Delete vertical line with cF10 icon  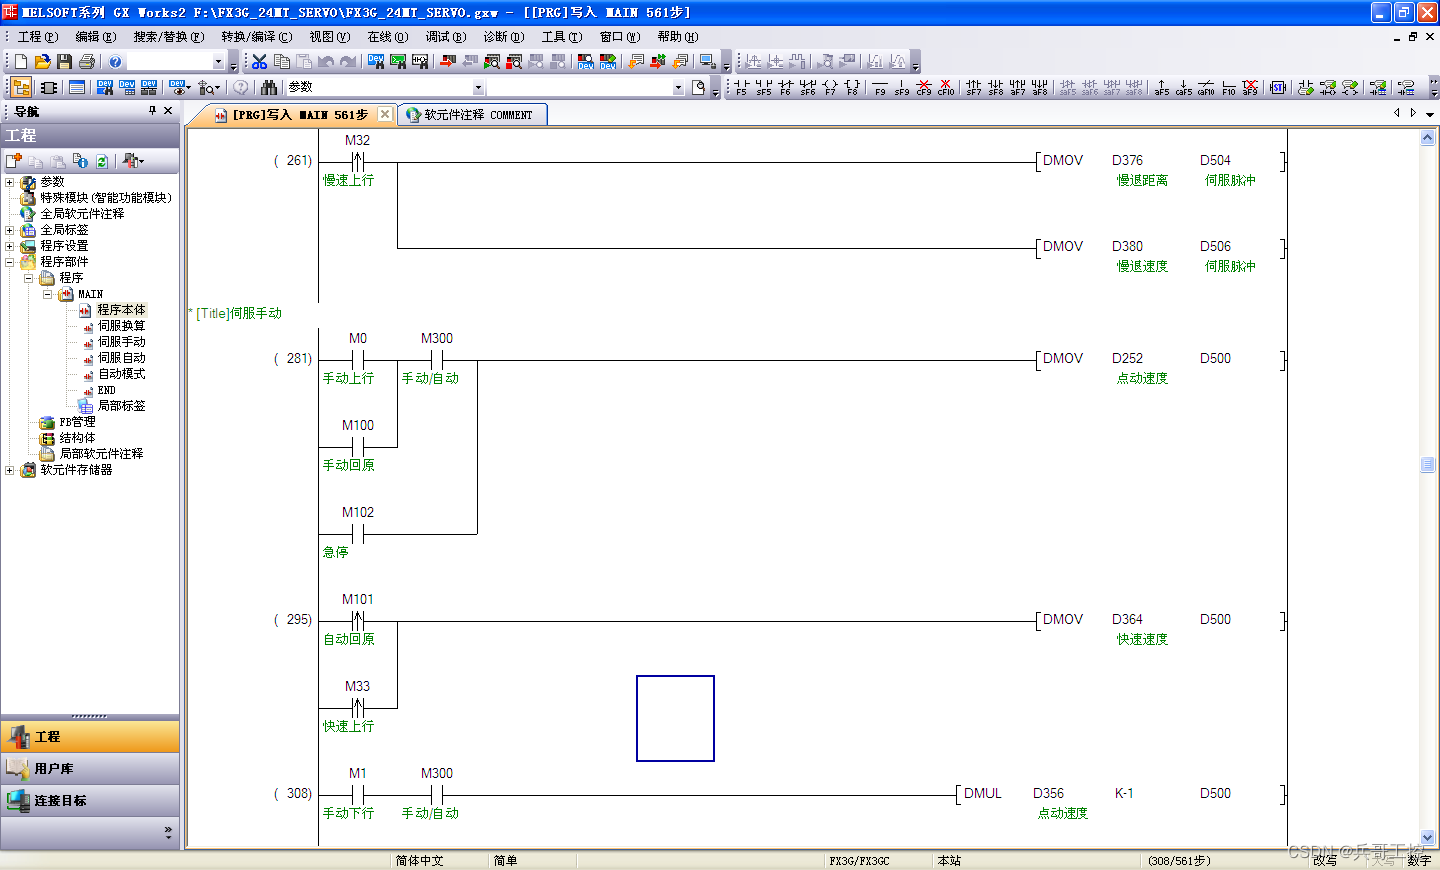click(946, 88)
